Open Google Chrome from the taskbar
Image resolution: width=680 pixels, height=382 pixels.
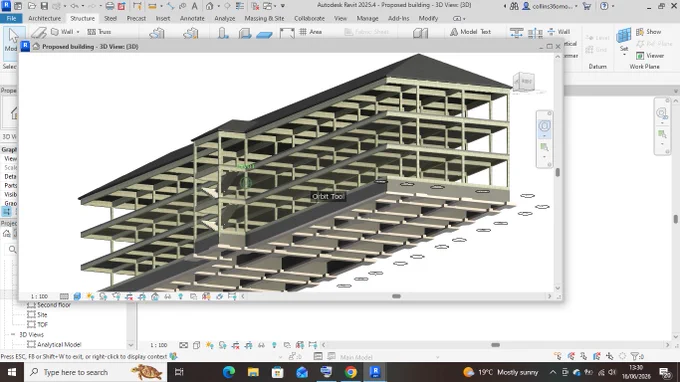(x=351, y=372)
